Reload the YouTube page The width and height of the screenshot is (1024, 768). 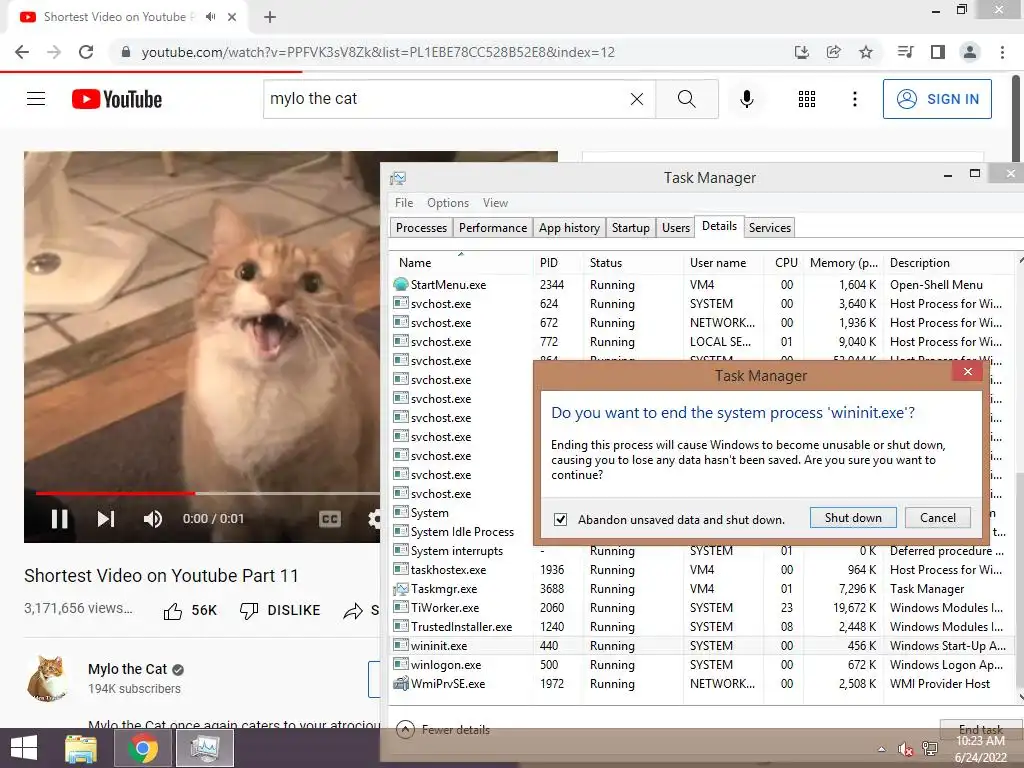click(x=86, y=52)
